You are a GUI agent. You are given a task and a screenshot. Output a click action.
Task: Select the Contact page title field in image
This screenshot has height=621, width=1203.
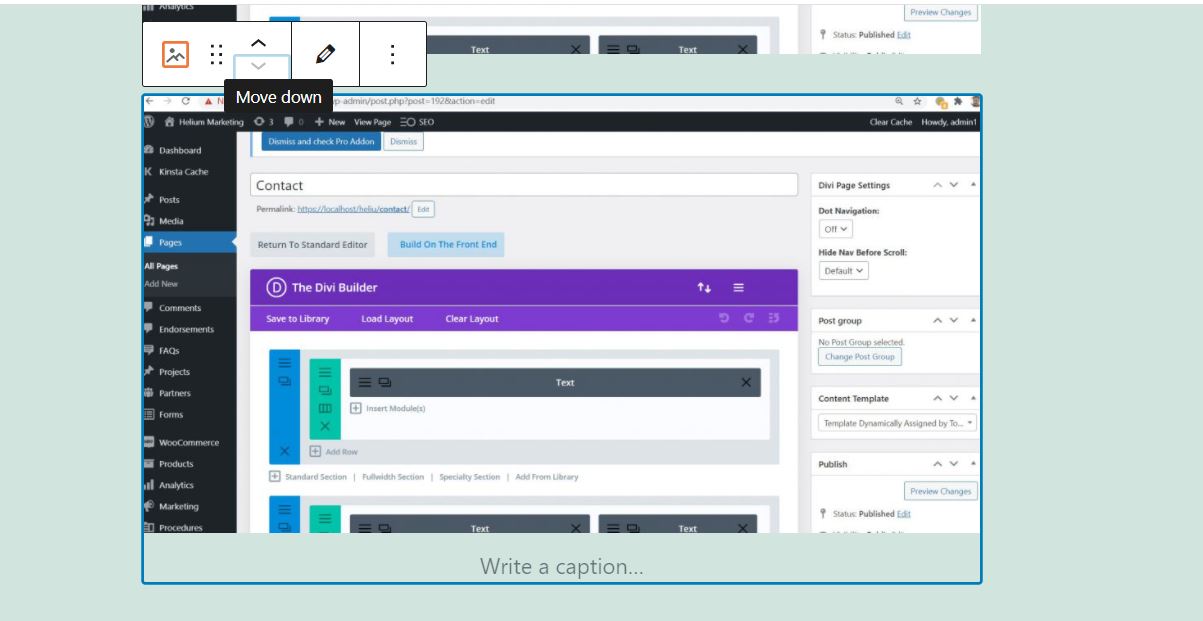point(524,185)
